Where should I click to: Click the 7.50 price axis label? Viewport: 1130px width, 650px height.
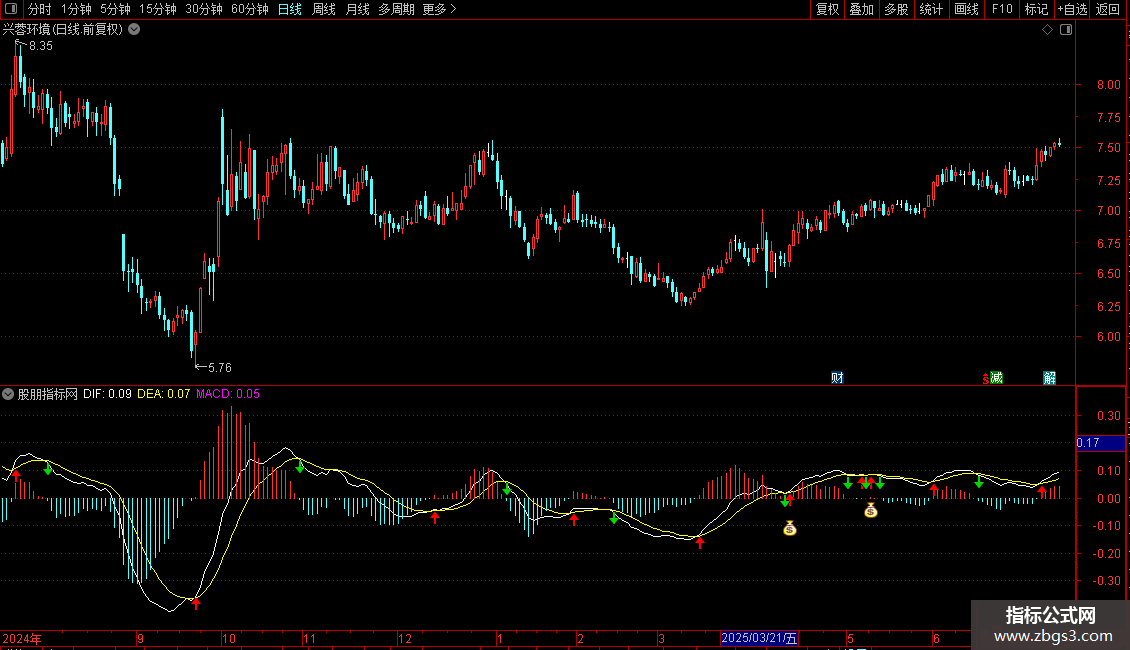[1108, 148]
